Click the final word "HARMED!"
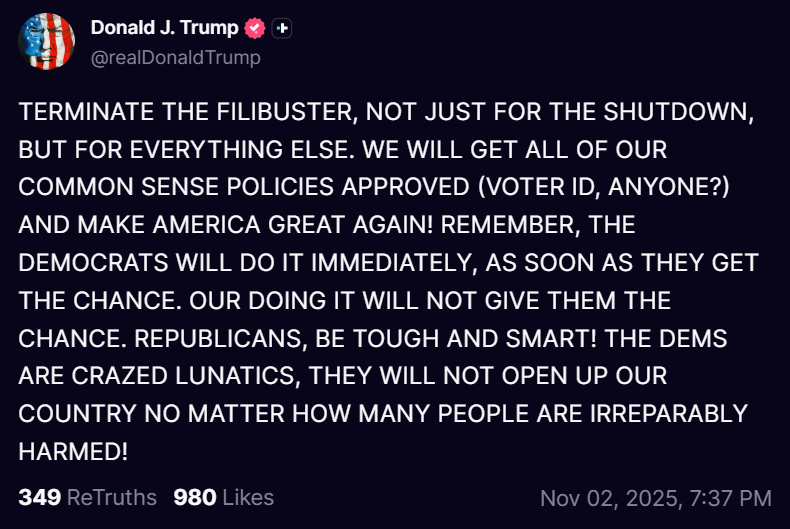Screen dimensions: 790x529 coord(73,450)
